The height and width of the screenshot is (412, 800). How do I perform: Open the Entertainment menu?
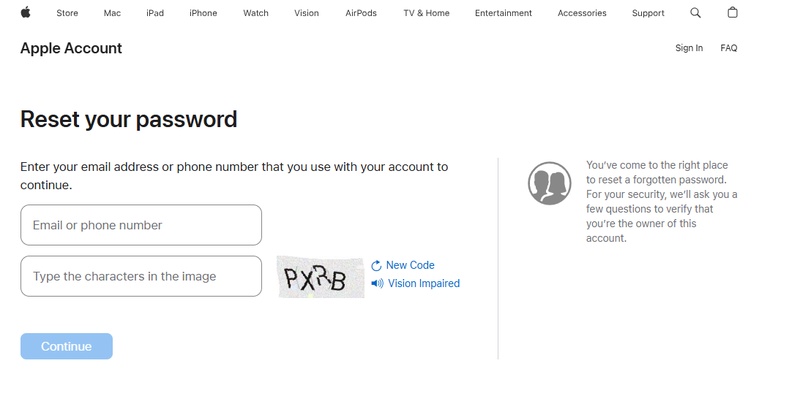(504, 13)
